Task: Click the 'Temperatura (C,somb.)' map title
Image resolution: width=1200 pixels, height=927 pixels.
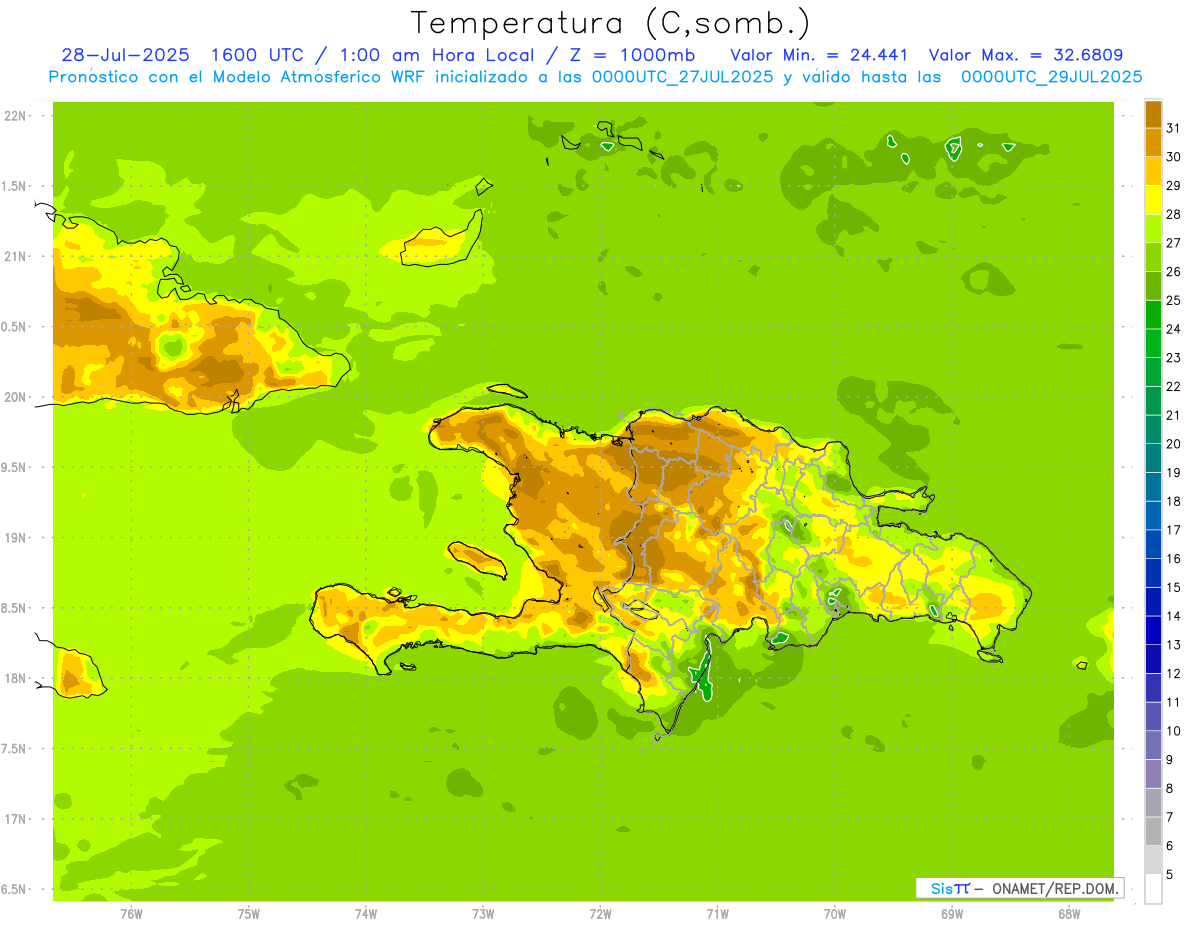Action: tap(611, 23)
